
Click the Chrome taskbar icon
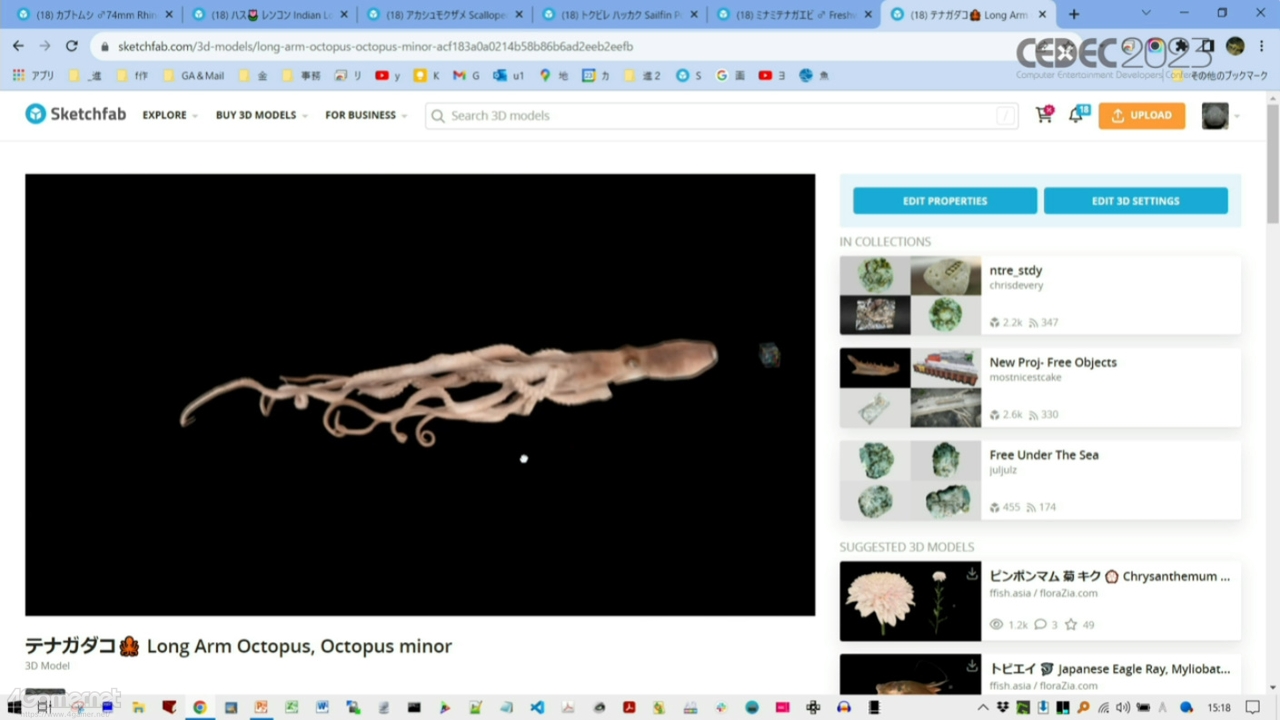click(x=200, y=707)
